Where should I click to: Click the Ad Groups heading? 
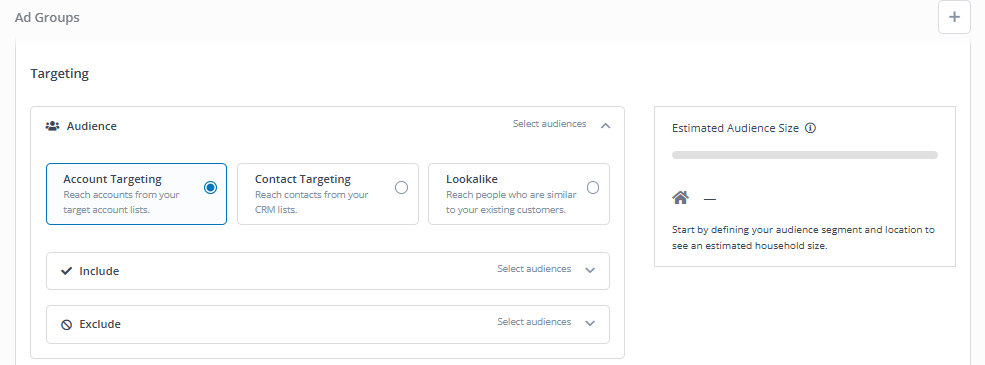[47, 18]
